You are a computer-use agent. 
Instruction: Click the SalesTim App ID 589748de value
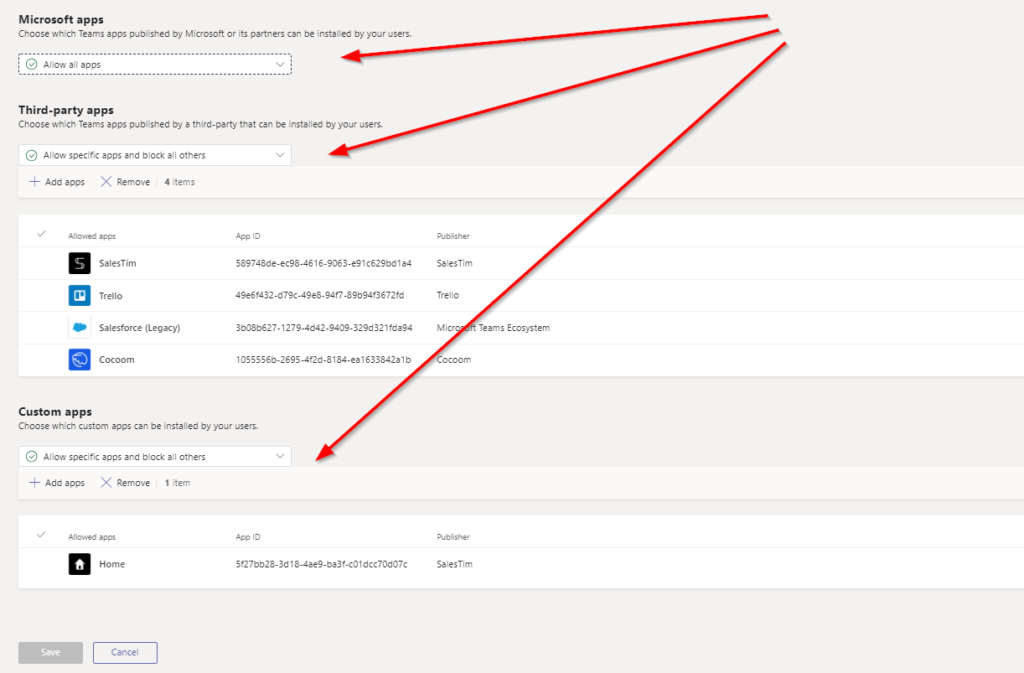[x=323, y=263]
